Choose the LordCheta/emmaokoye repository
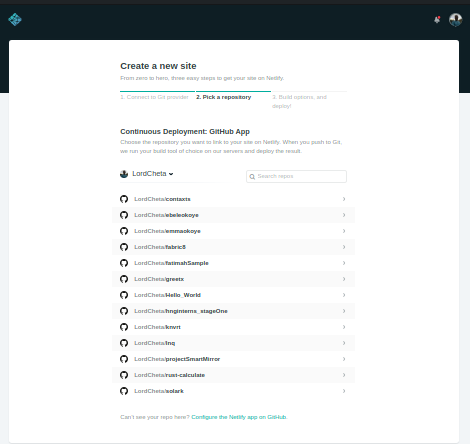The width and height of the screenshot is (470, 444). tap(233, 231)
